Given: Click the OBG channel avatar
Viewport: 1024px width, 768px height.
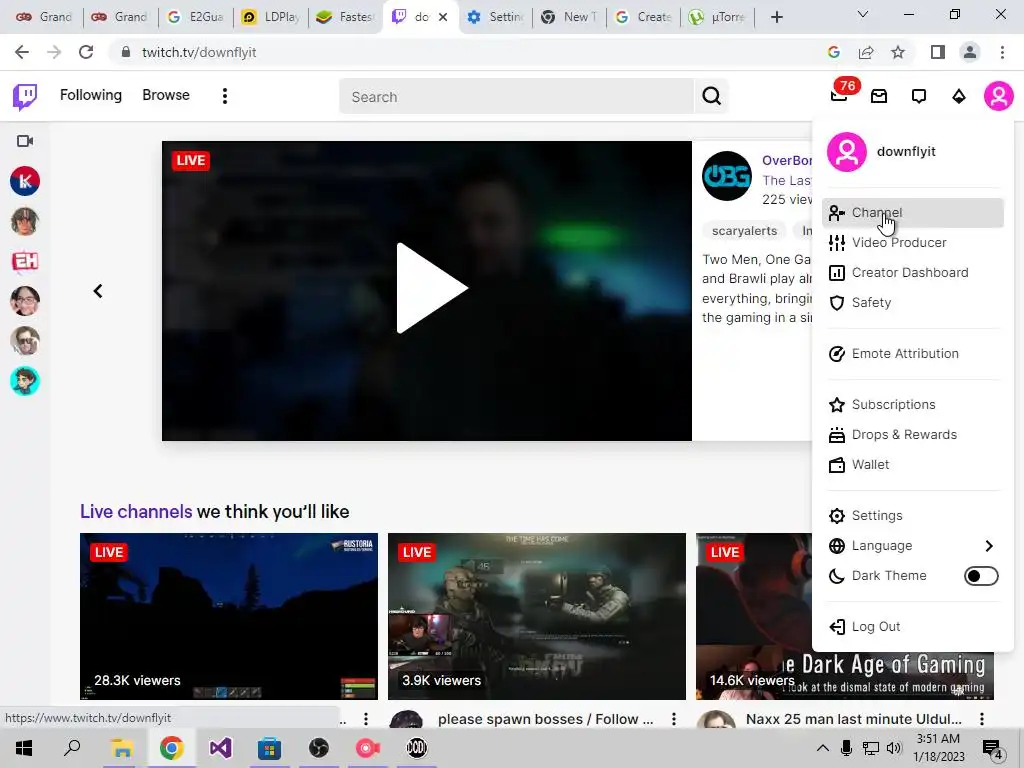Looking at the screenshot, I should 726,176.
